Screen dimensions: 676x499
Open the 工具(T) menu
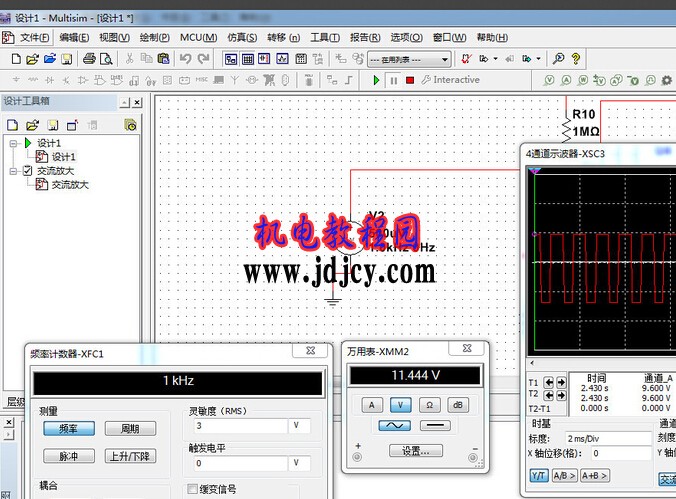[x=325, y=38]
